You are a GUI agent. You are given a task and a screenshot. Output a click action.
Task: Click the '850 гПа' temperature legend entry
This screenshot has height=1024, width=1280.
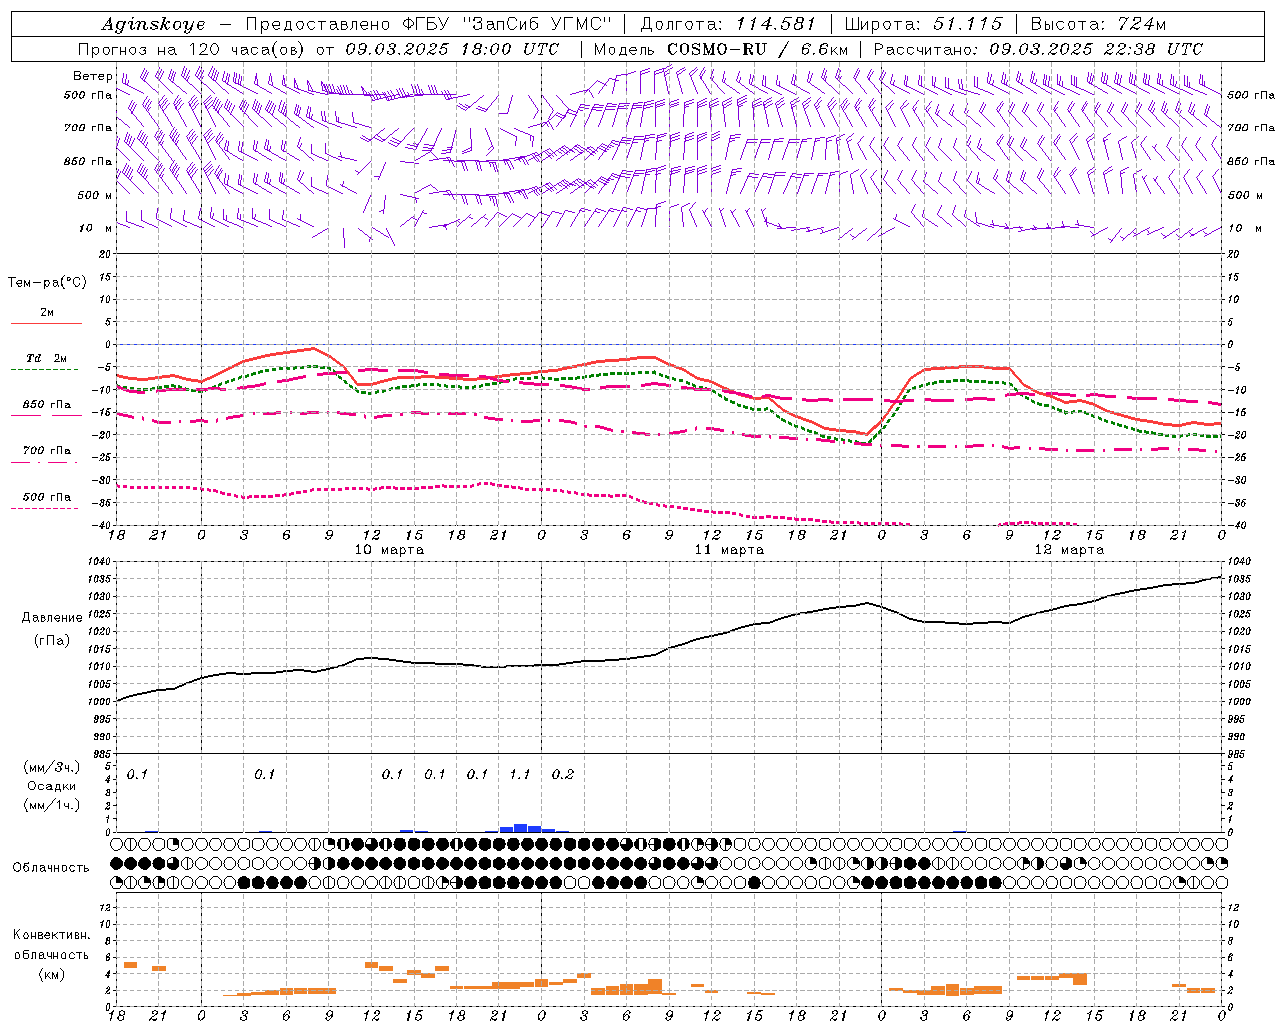pyautogui.click(x=47, y=405)
